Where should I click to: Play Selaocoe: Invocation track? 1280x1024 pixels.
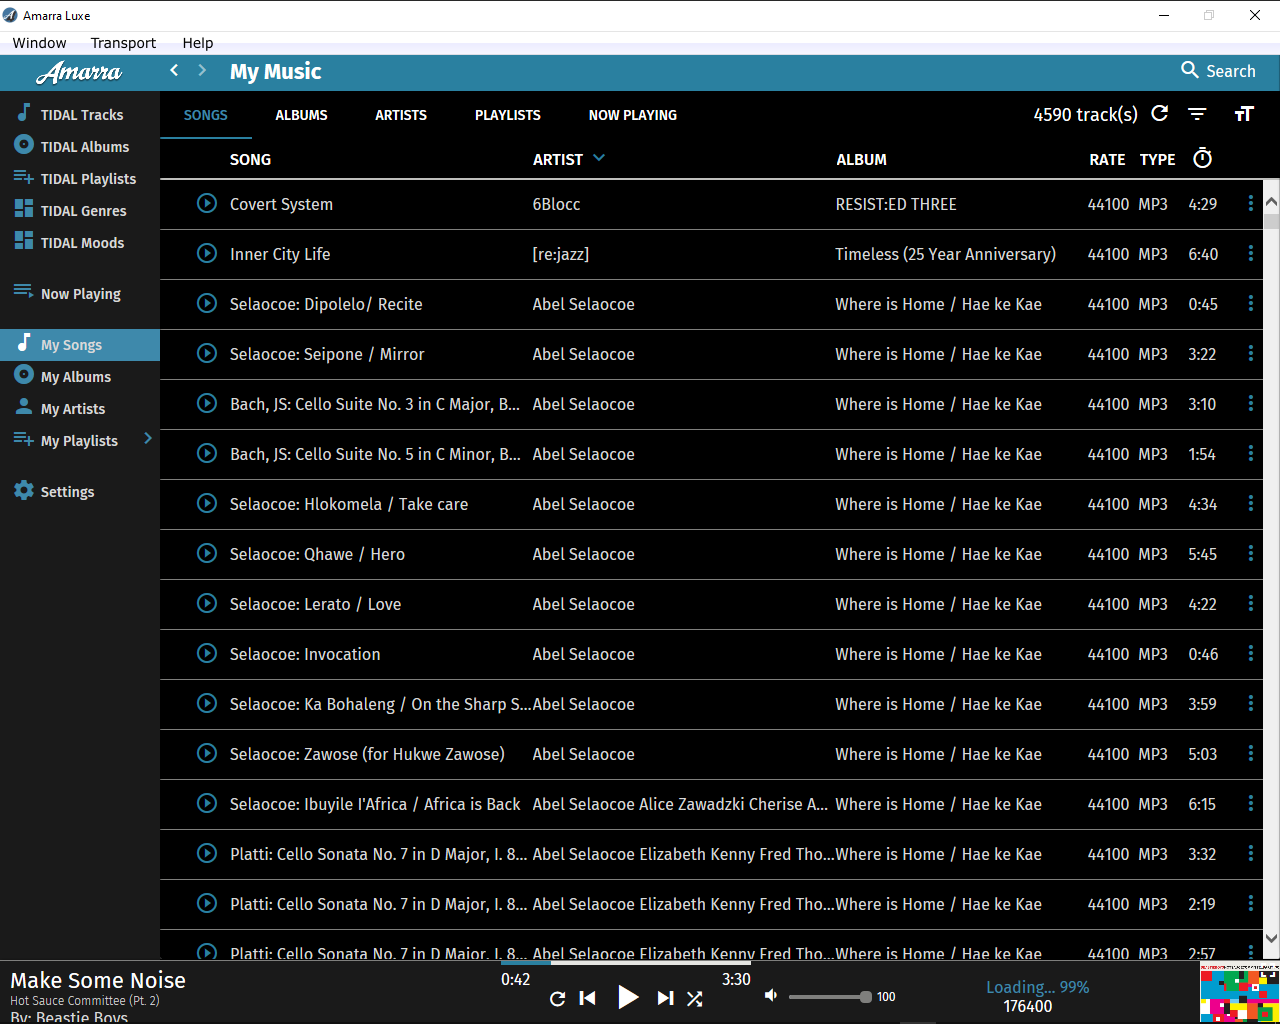click(207, 653)
